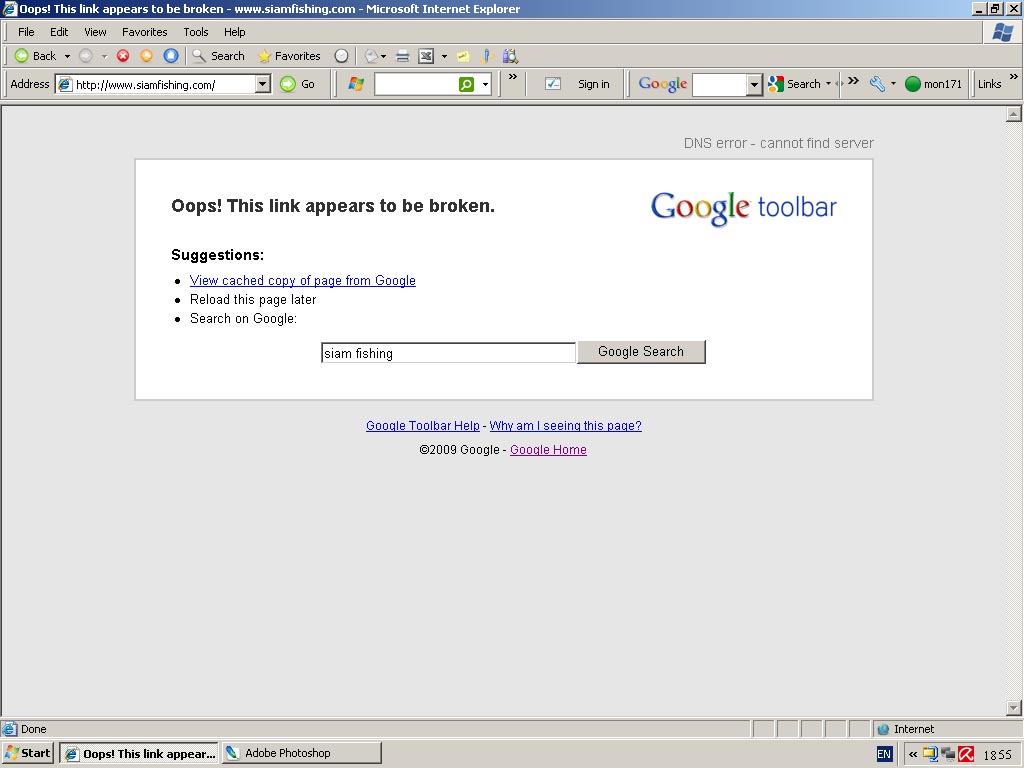This screenshot has height=768, width=1024.
Task: Click the red Stop loading icon
Action: [123, 56]
